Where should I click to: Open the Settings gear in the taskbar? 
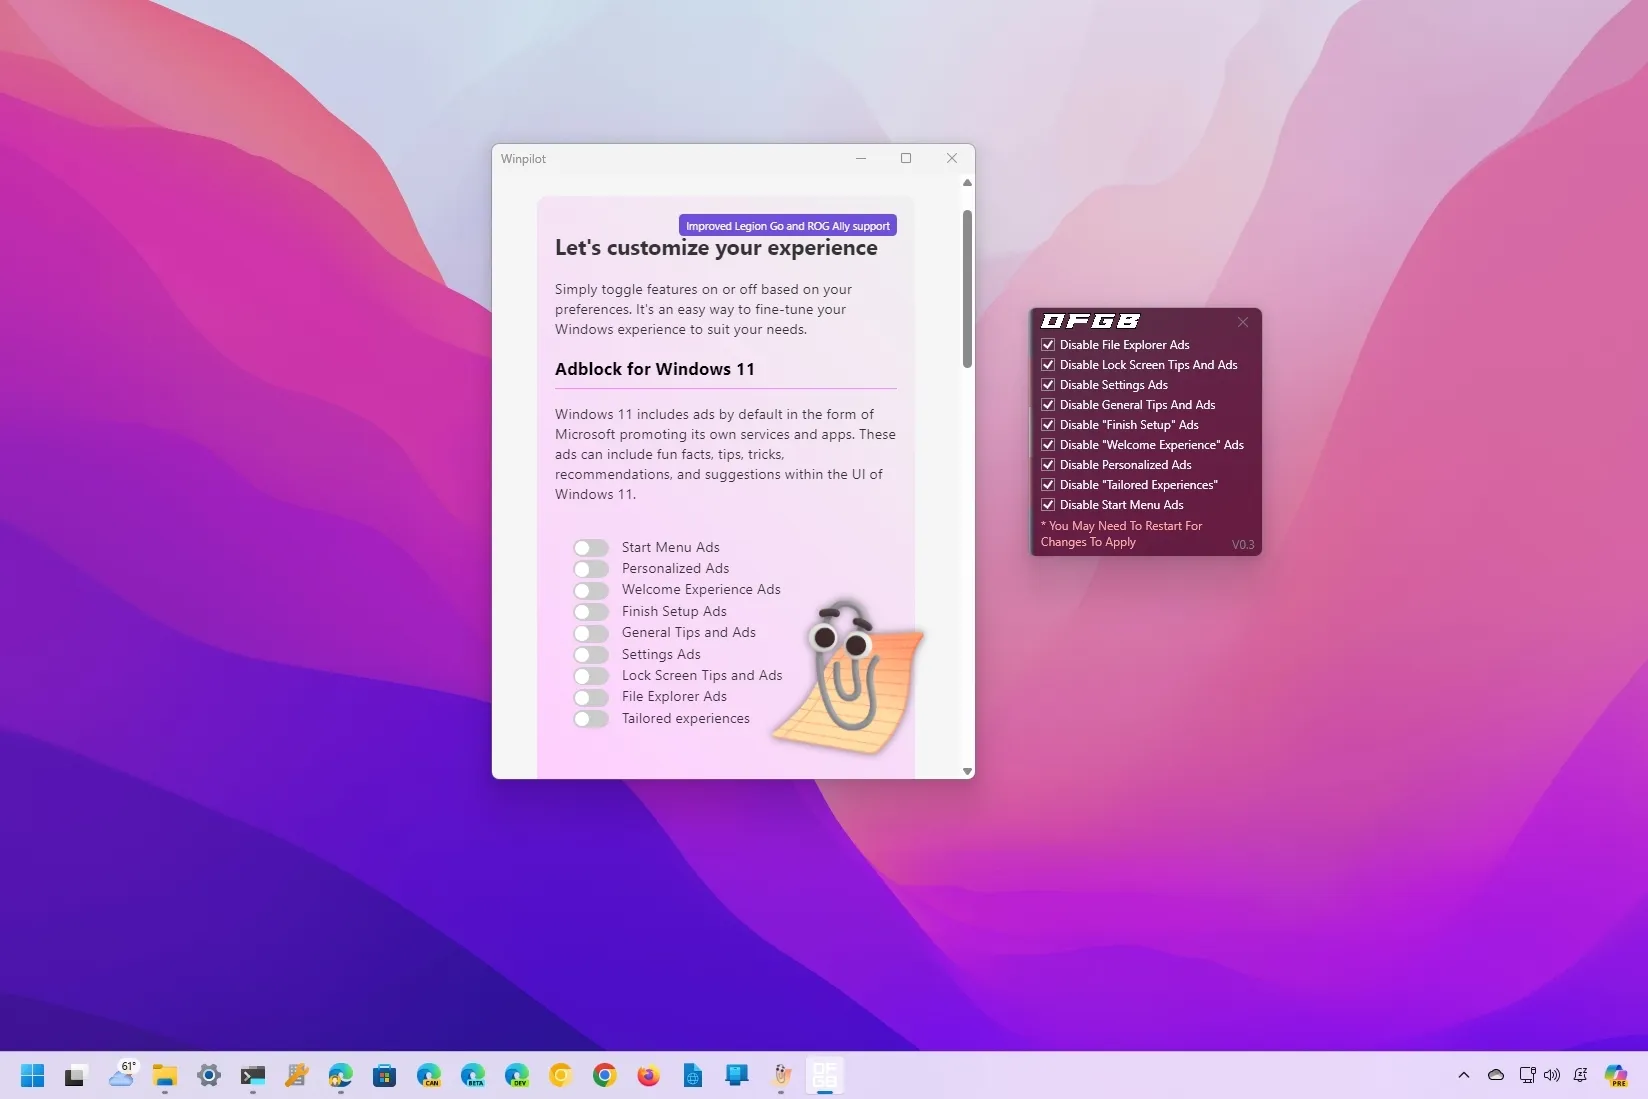[x=209, y=1076]
